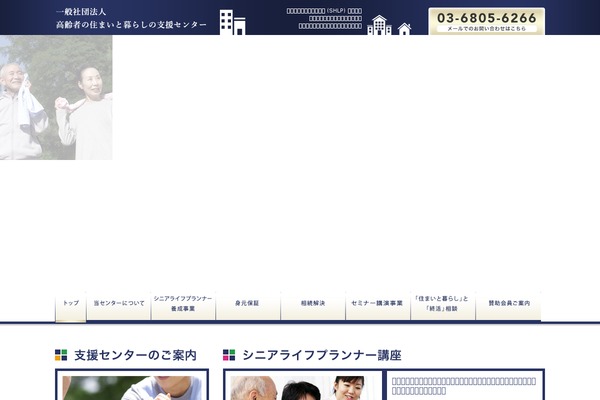Select セミナー講演事業 in navigation
Image resolution: width=600 pixels, height=400 pixels.
[x=378, y=305]
